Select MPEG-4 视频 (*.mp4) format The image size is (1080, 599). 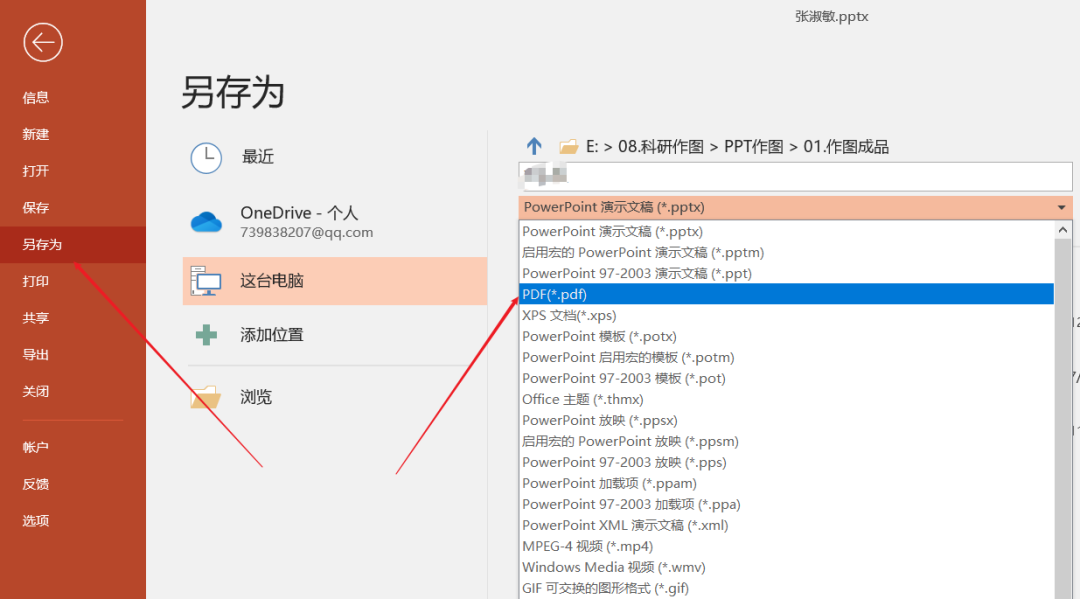(x=786, y=546)
